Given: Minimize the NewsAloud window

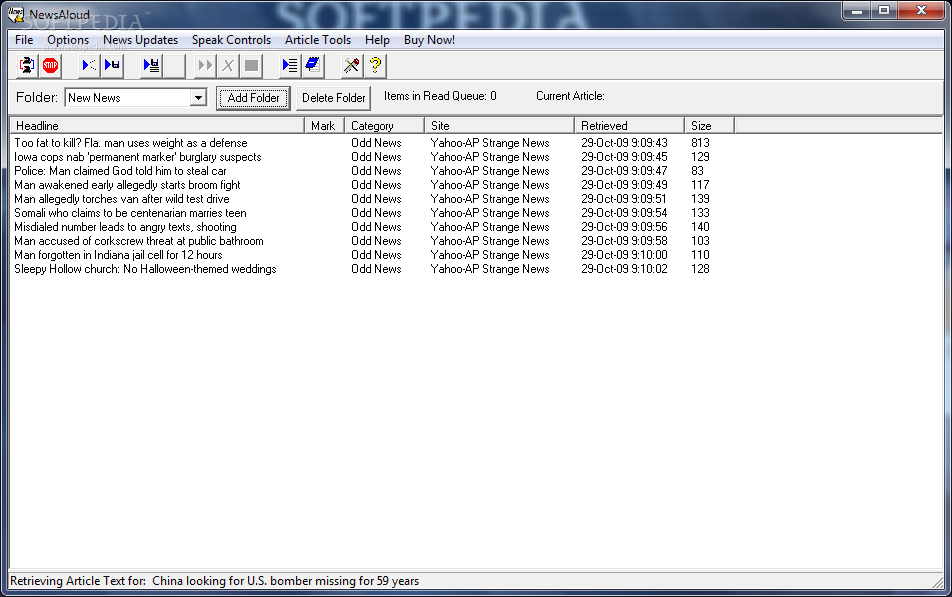Looking at the screenshot, I should coord(857,10).
